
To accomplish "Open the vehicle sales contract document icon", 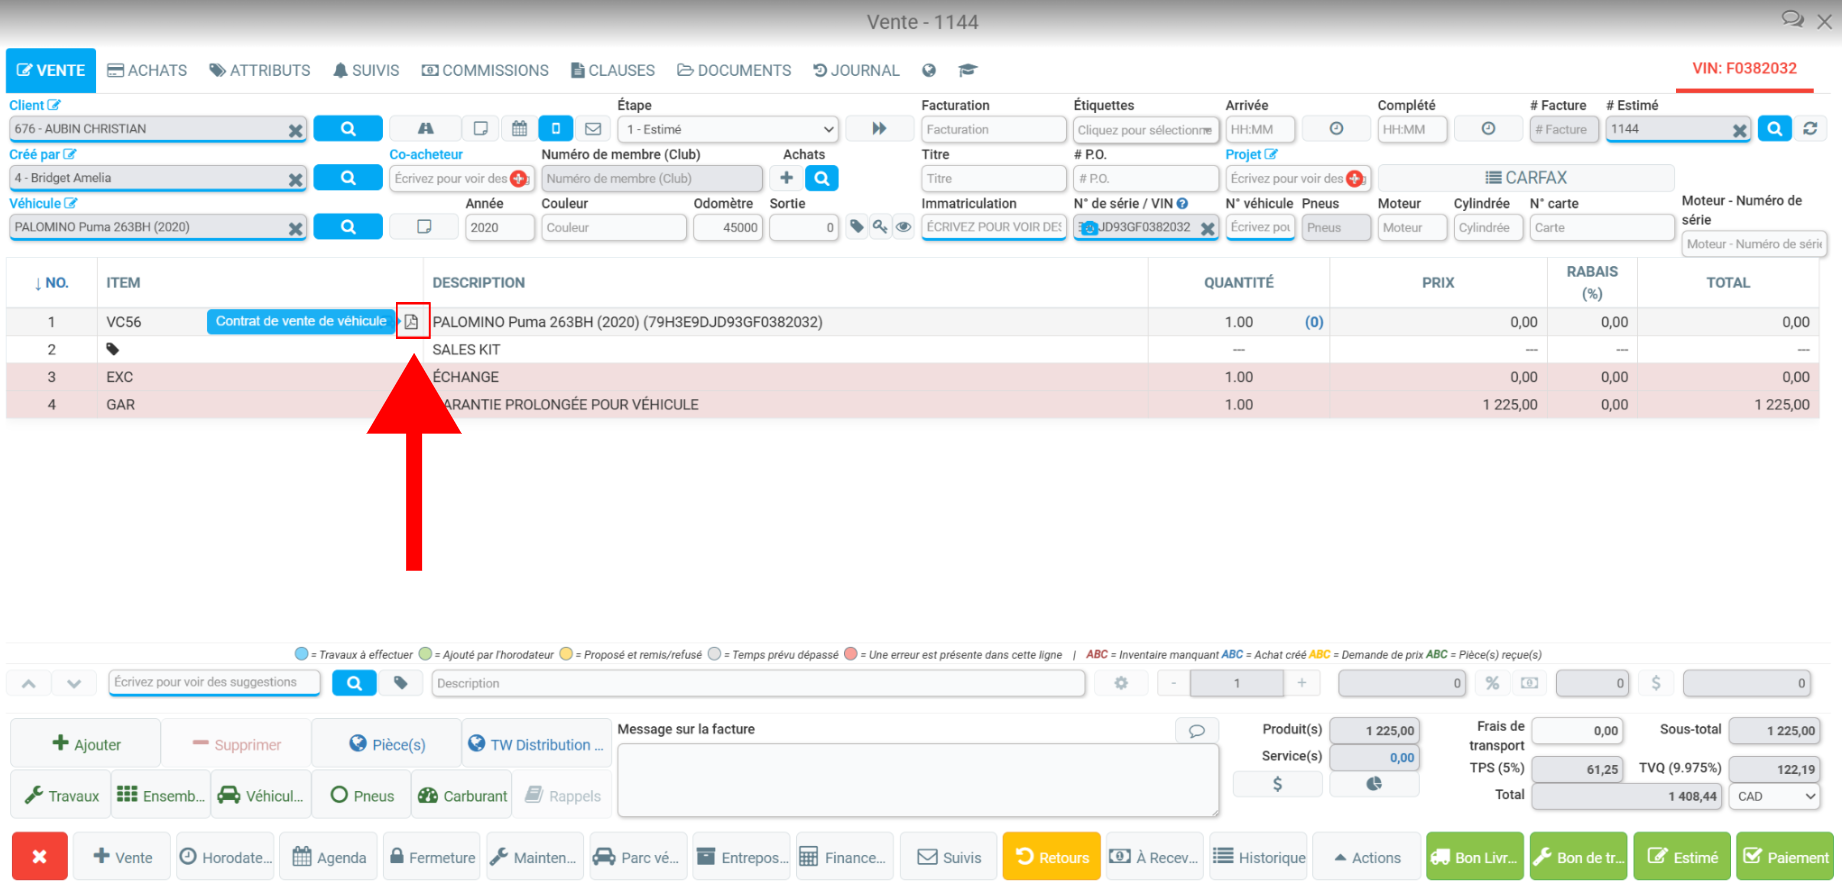I will [x=411, y=321].
